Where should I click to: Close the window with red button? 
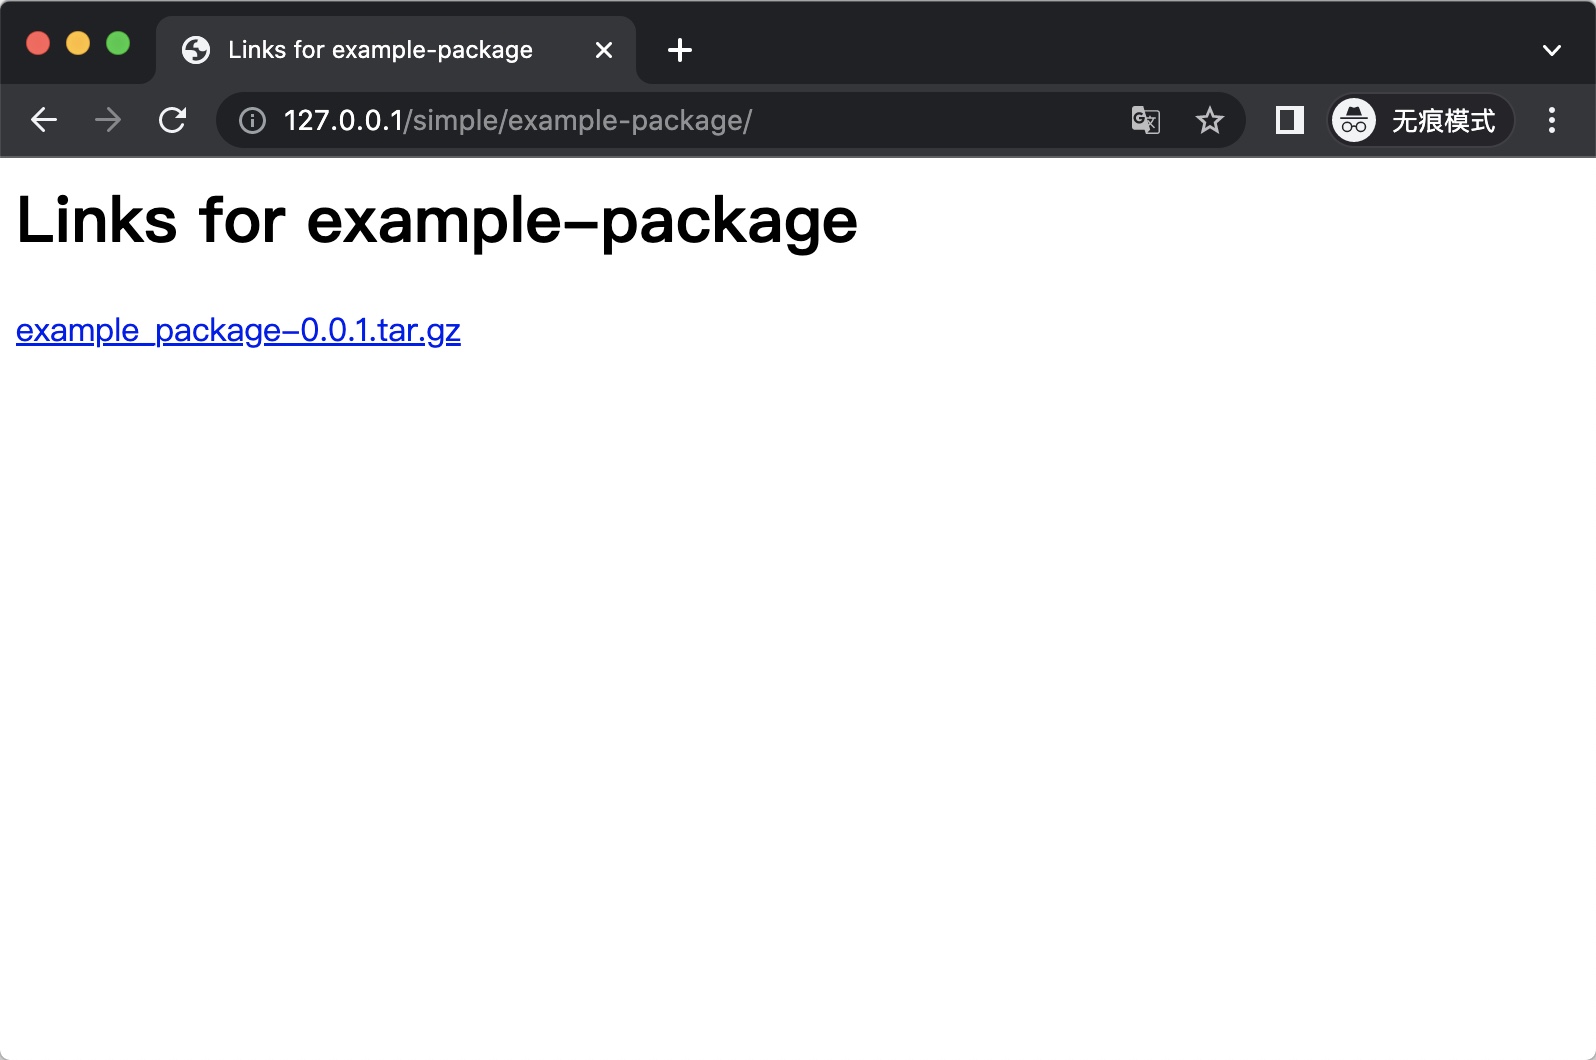(38, 43)
